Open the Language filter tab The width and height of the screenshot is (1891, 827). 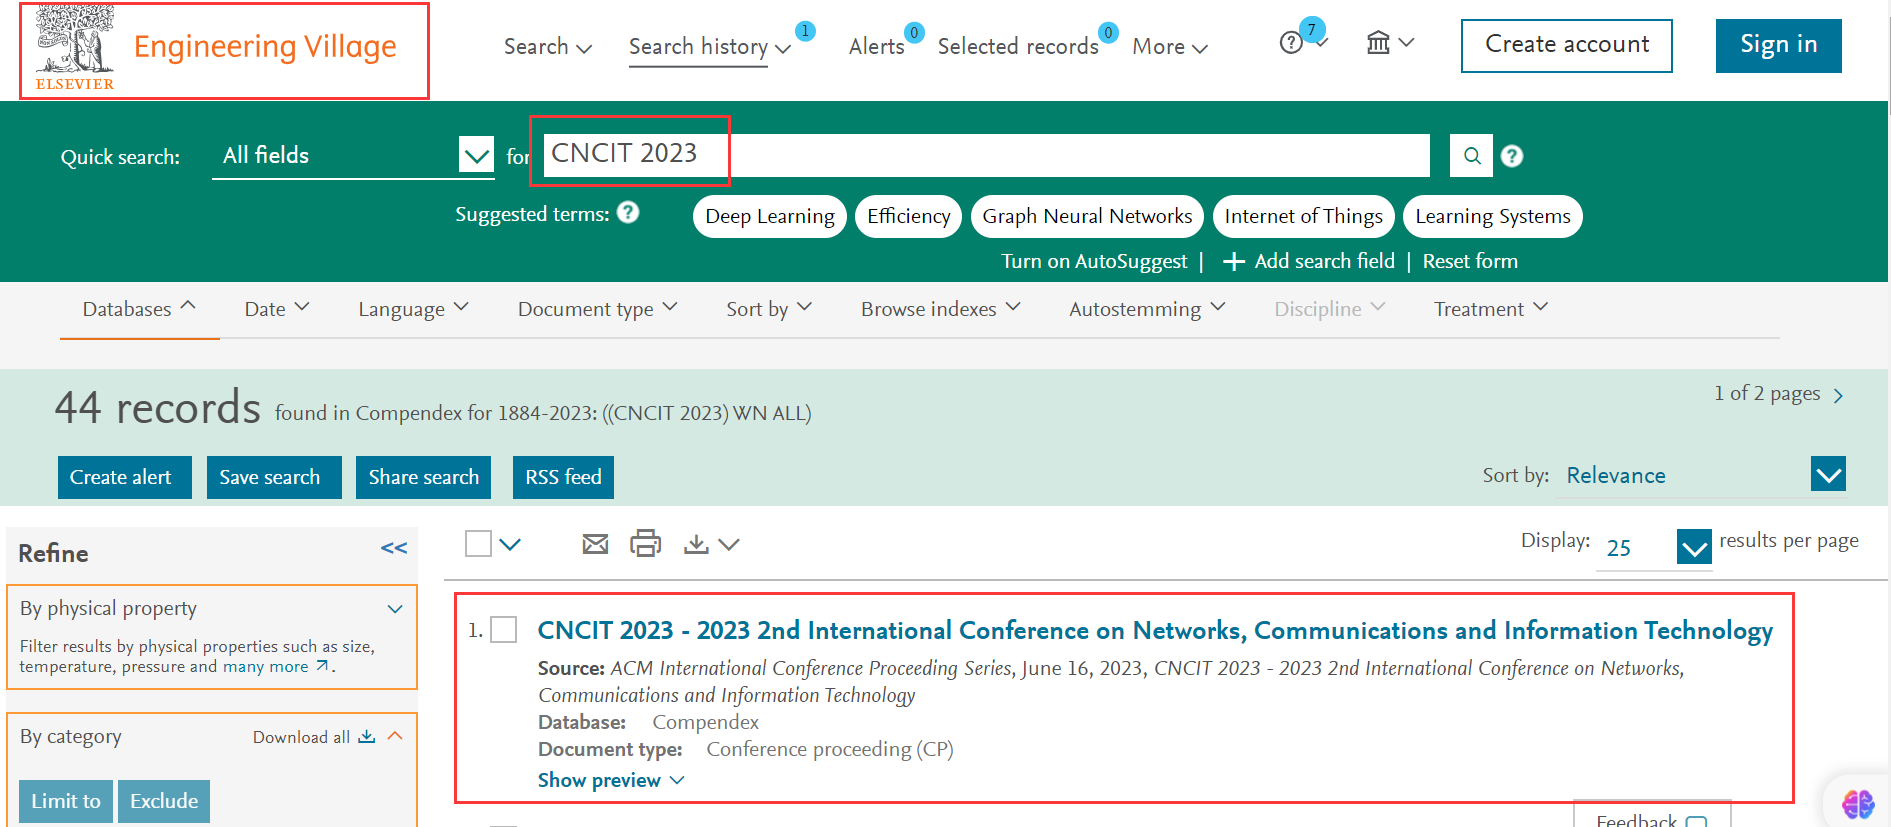tap(413, 309)
